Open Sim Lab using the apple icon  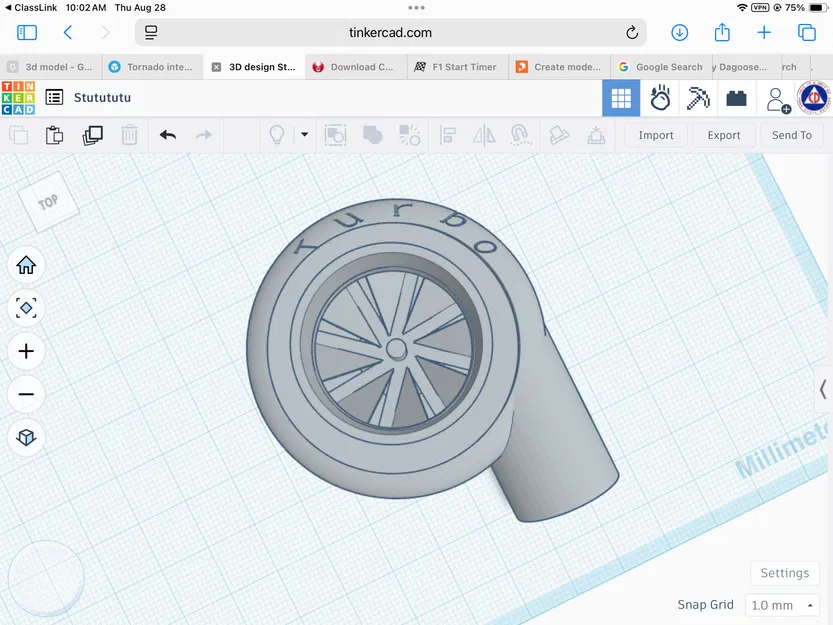click(x=659, y=98)
